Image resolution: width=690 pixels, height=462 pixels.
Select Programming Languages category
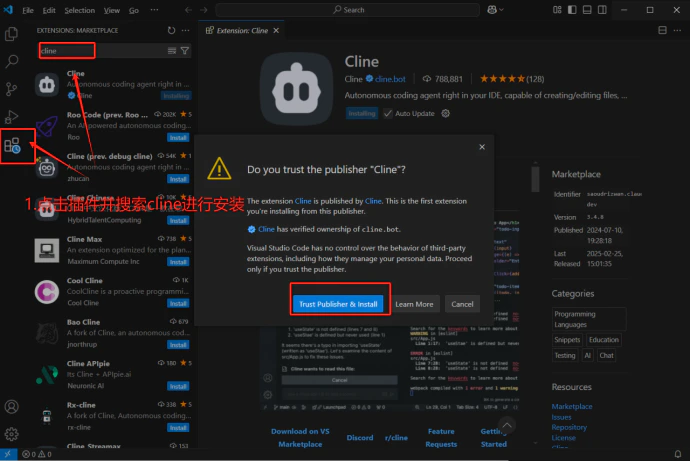click(x=589, y=319)
